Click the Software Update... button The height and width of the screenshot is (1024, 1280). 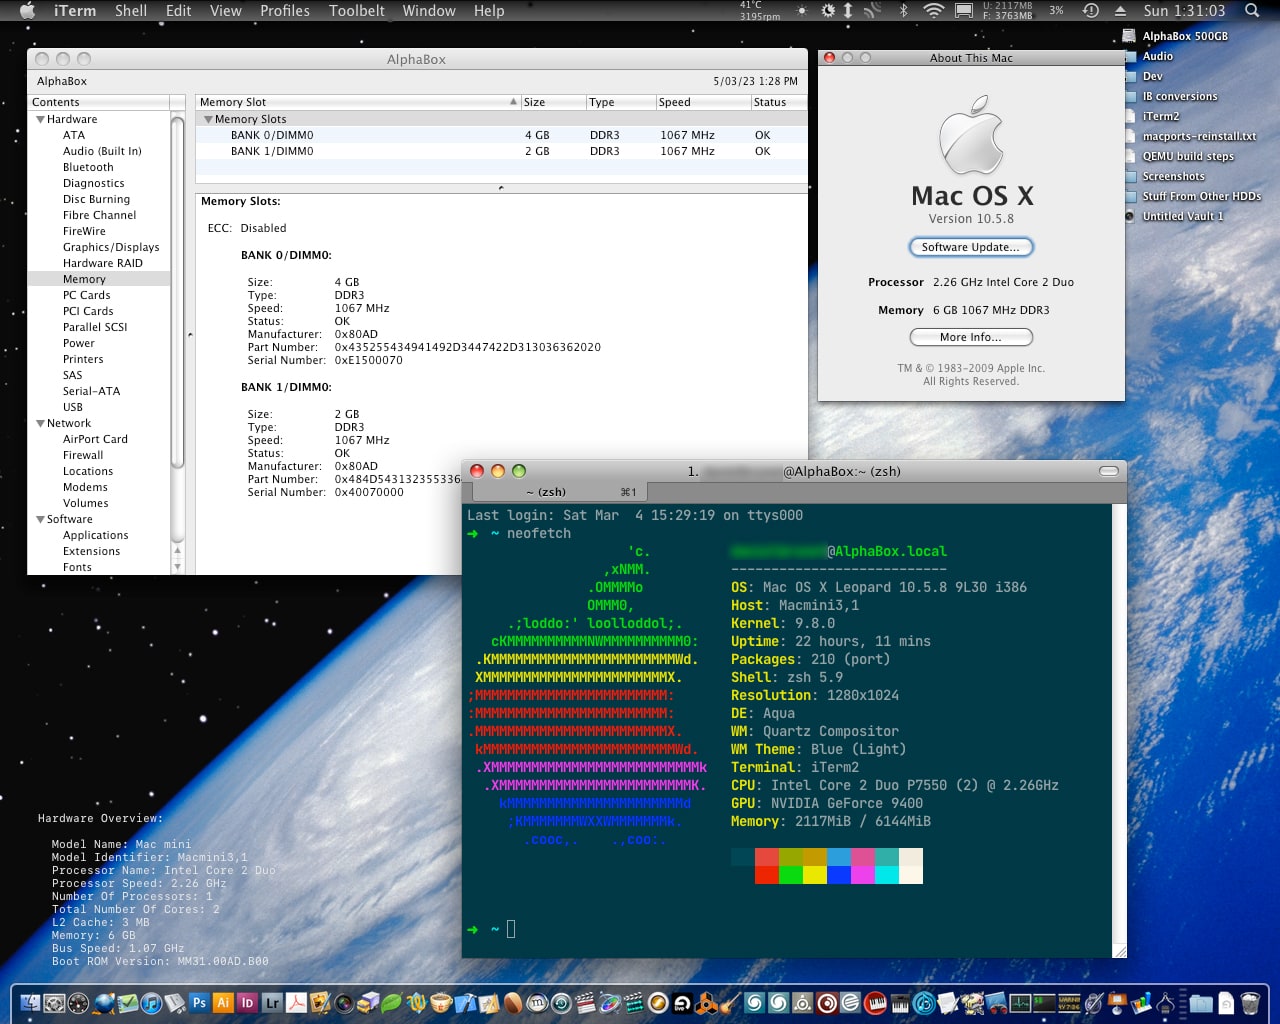tap(970, 247)
